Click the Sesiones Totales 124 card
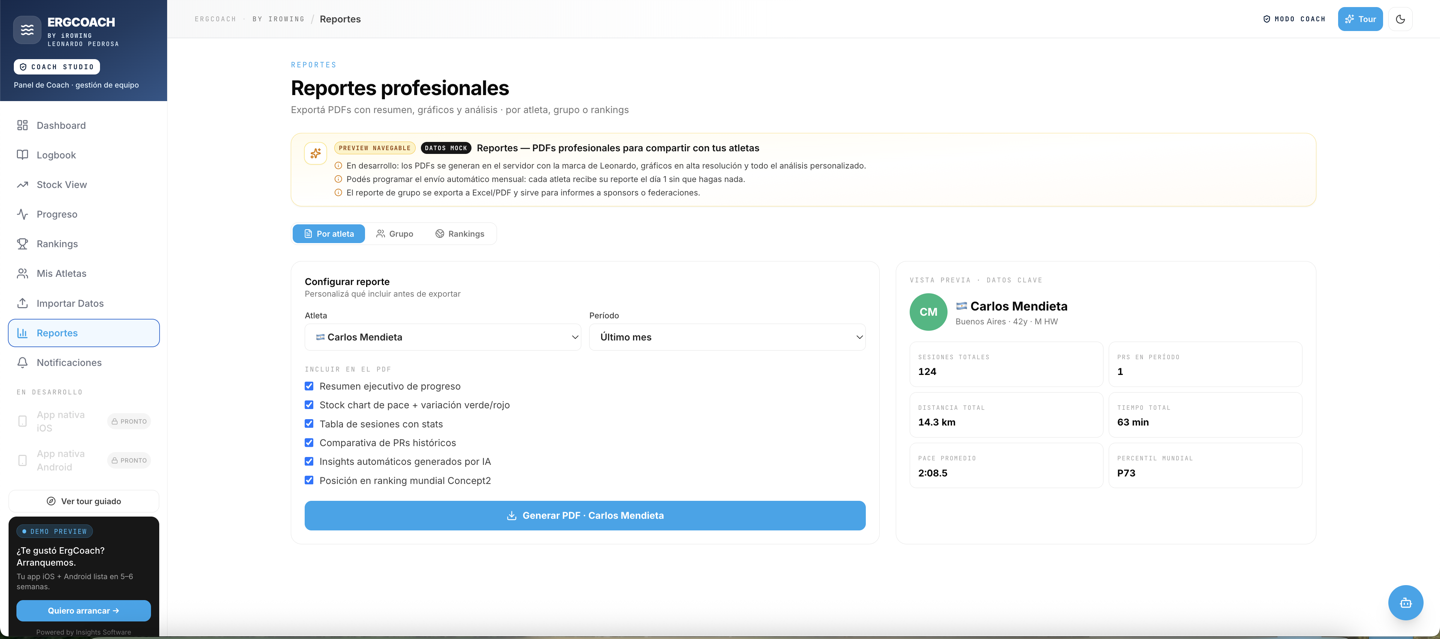This screenshot has width=1440, height=639. [1006, 365]
